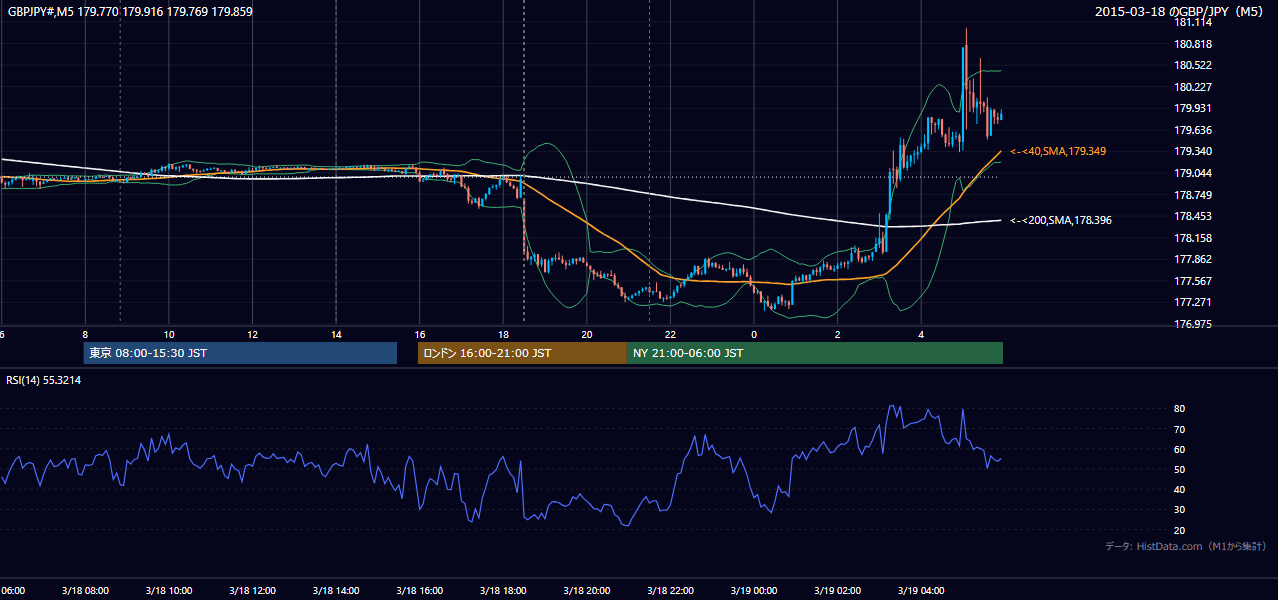Screen dimensions: 1278x600
Task: Select the NY 21:00-06:00 JST session bar
Action: (x=815, y=353)
